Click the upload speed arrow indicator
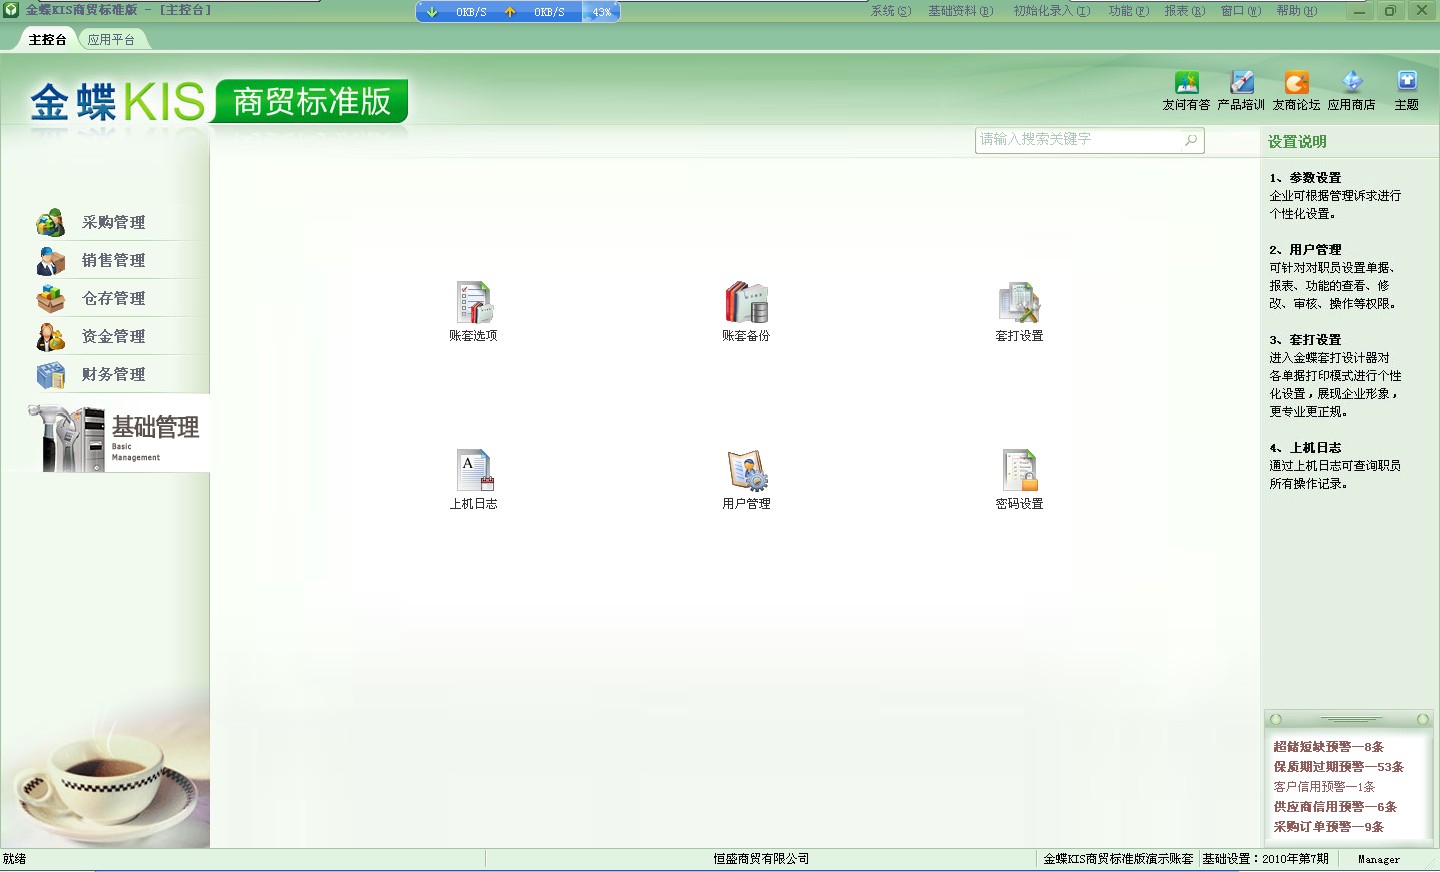Viewport: 1440px width, 872px height. 510,12
